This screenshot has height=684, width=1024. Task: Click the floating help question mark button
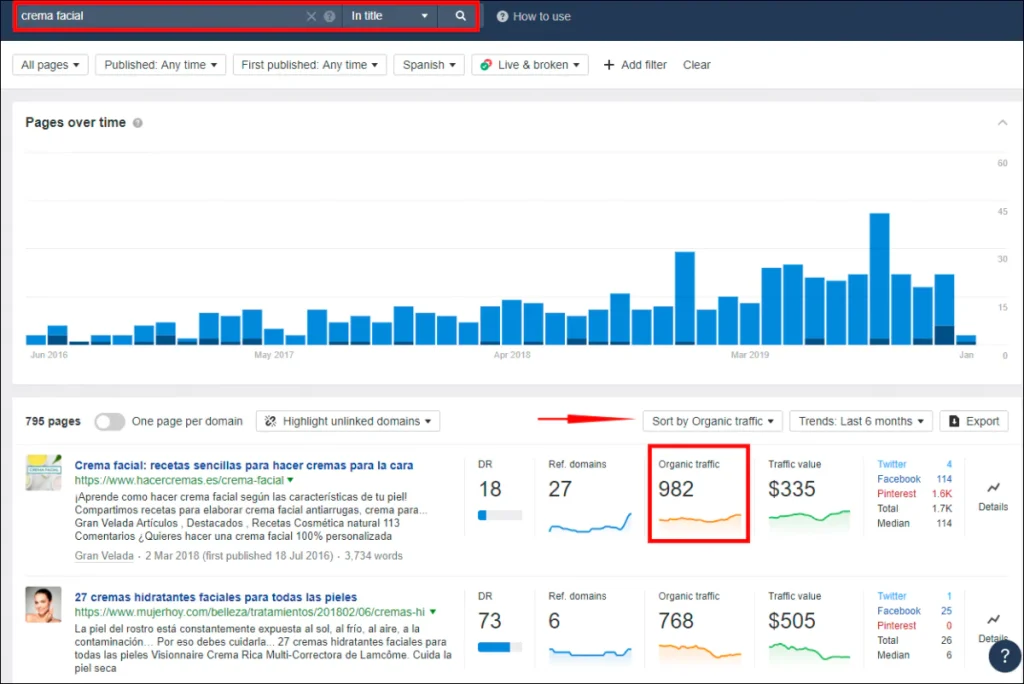click(x=1004, y=656)
